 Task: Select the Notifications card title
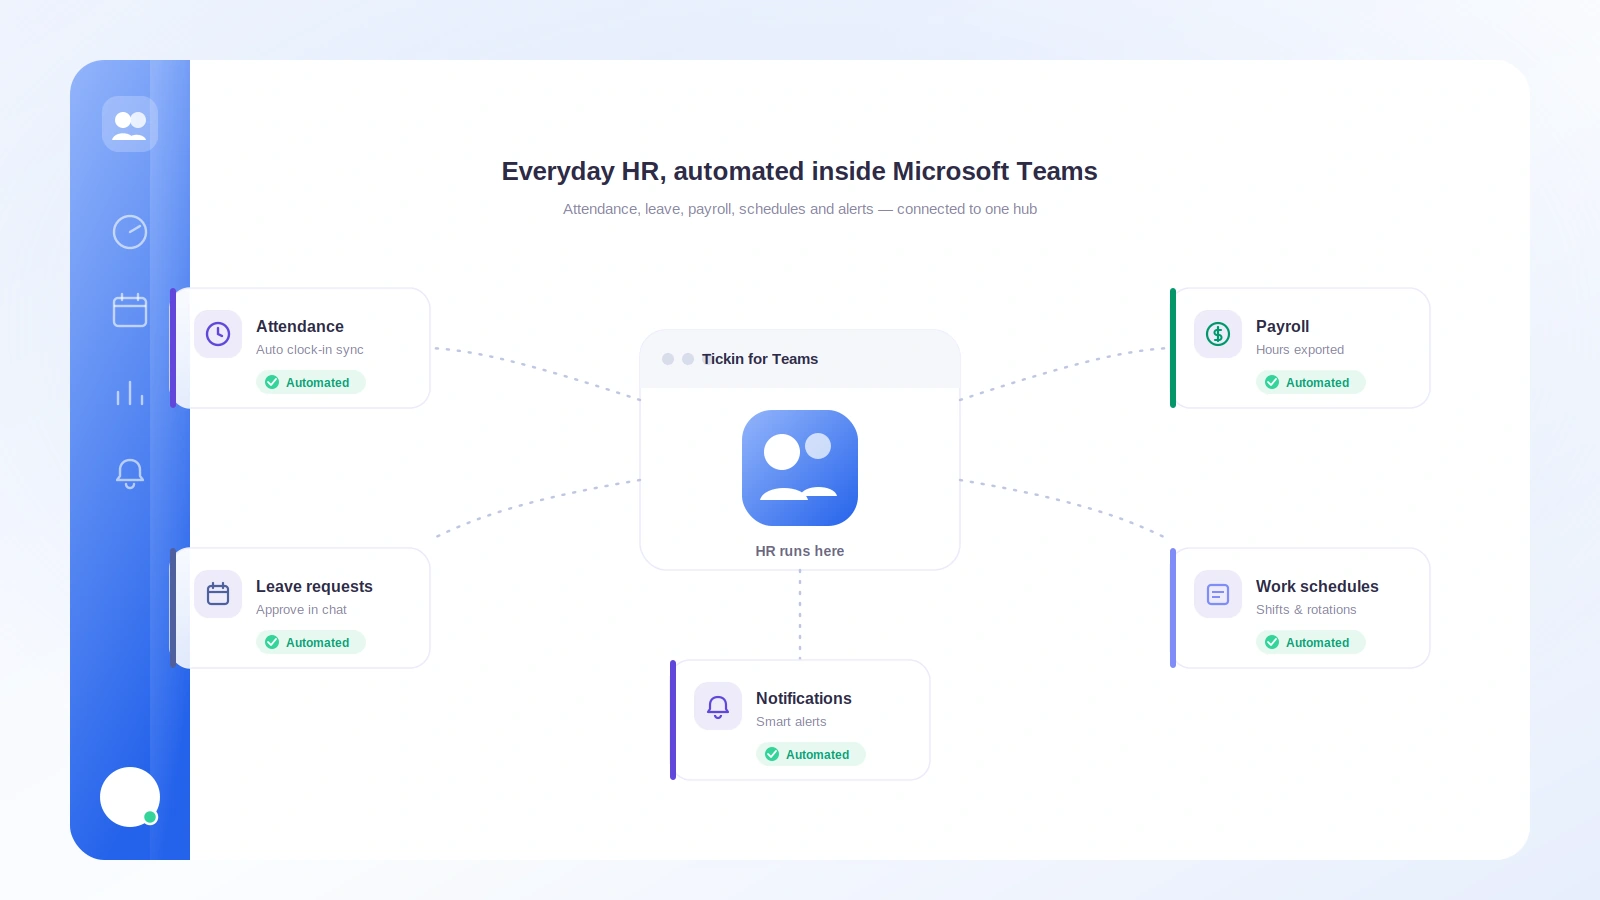pos(804,698)
